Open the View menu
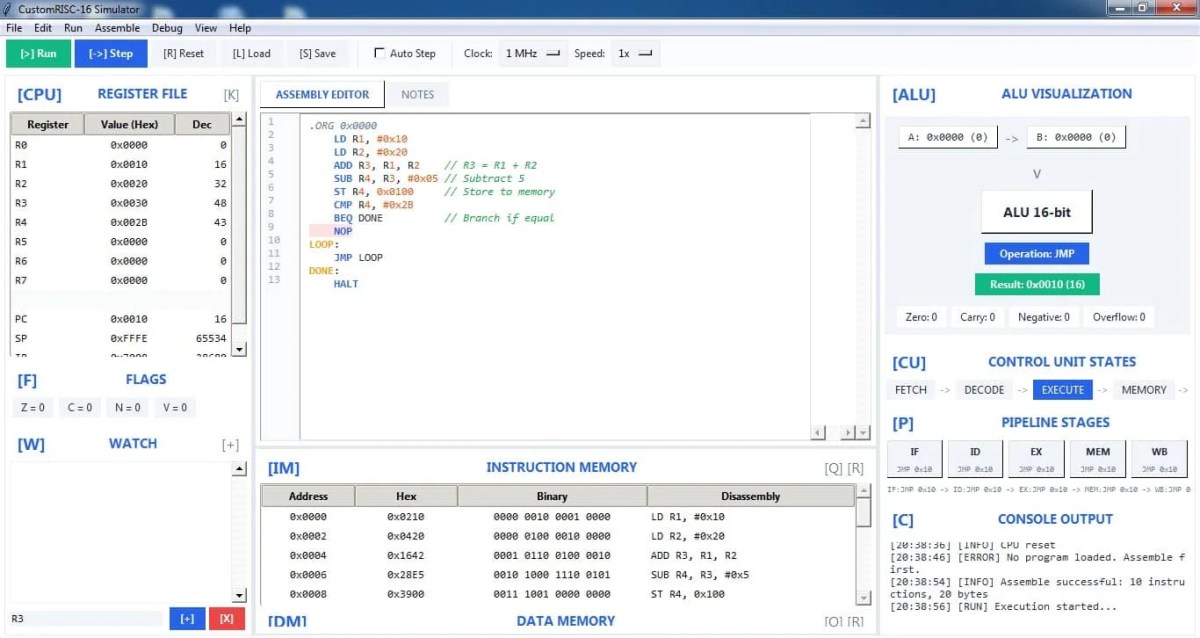The height and width of the screenshot is (638, 1200). pyautogui.click(x=206, y=28)
